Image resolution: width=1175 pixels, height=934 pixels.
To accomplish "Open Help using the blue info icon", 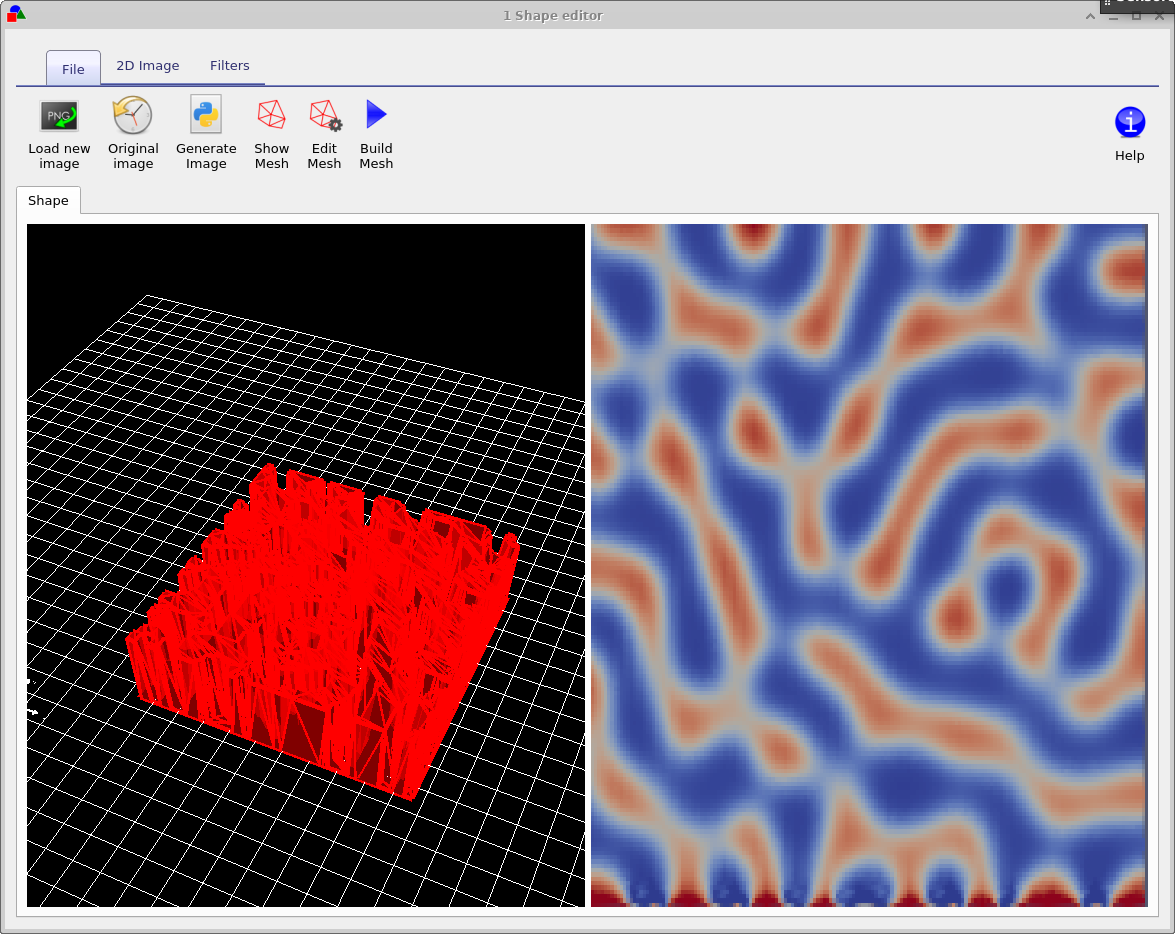I will (1129, 120).
